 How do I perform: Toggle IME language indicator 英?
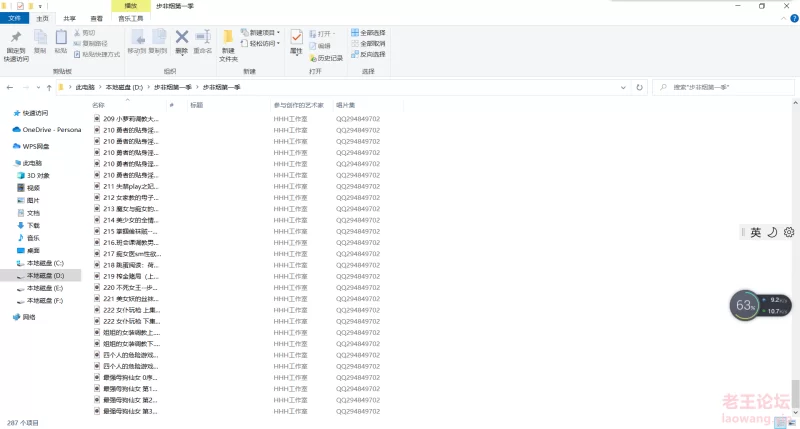coord(756,233)
